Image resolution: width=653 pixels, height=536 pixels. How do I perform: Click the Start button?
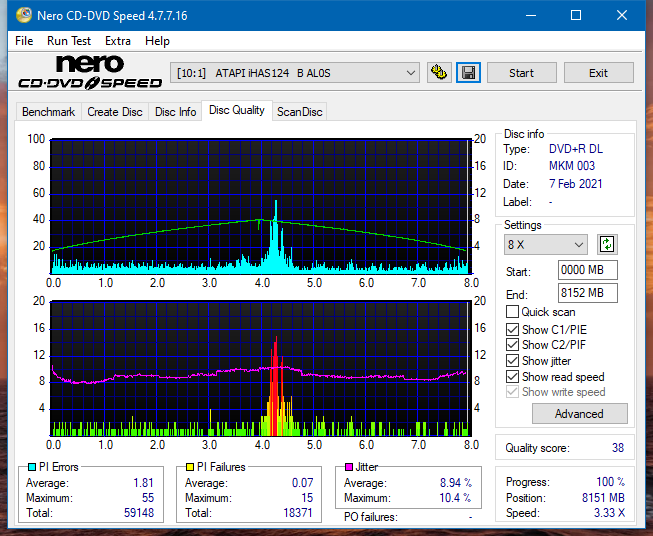(x=521, y=73)
